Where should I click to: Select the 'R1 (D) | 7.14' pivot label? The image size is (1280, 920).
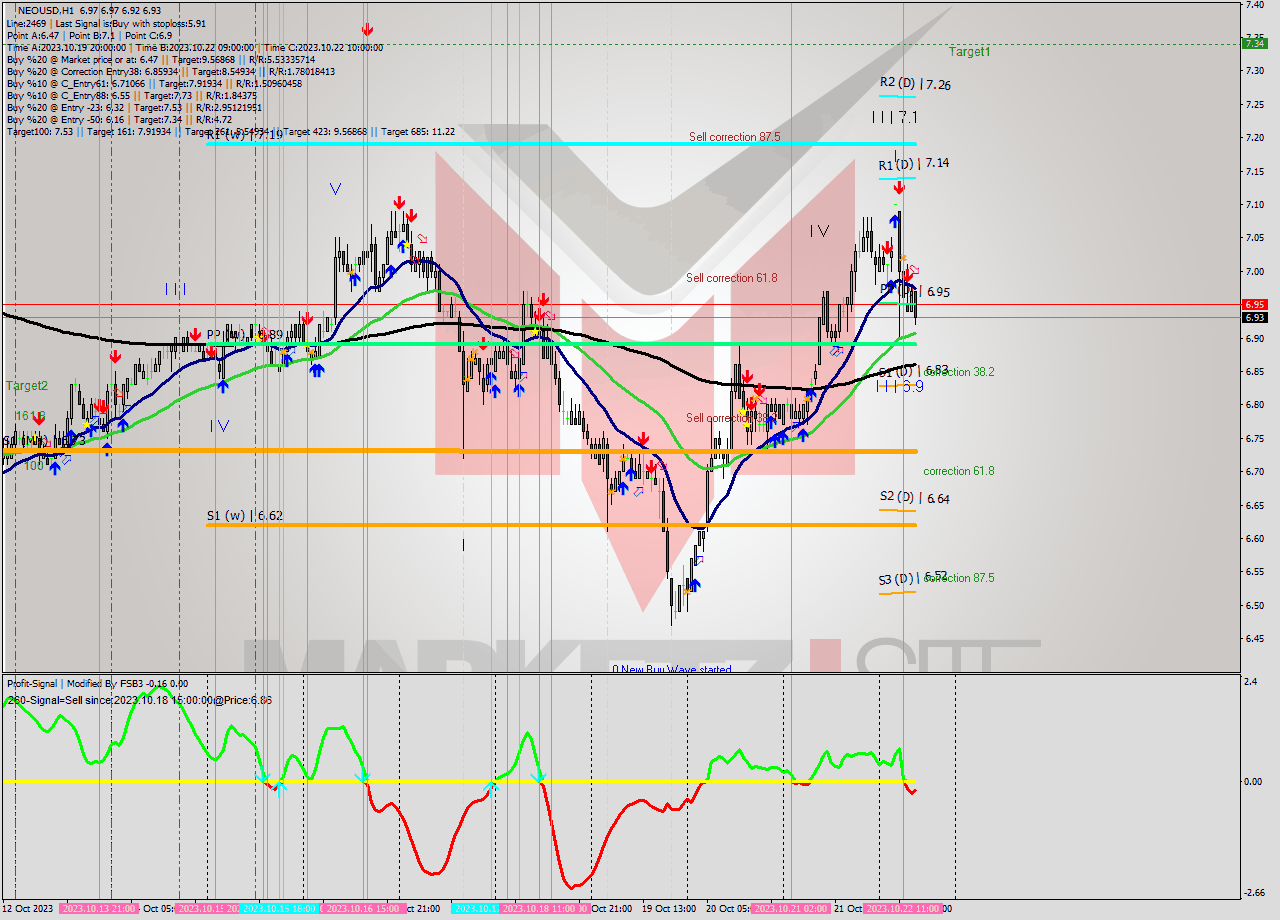tap(914, 163)
